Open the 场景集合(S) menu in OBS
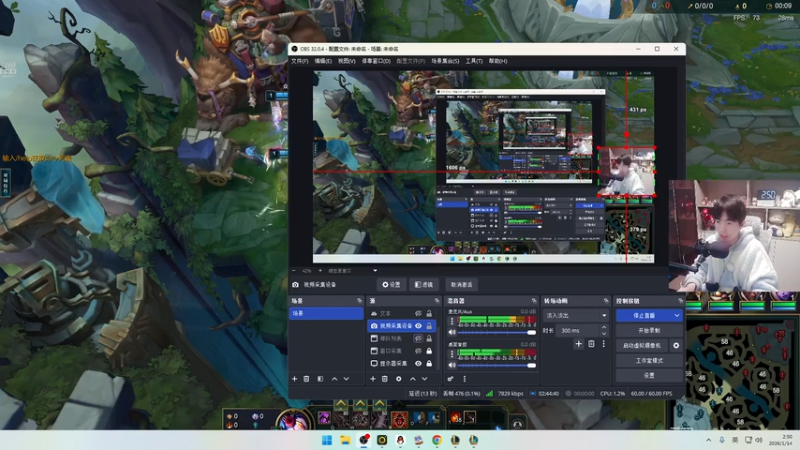The width and height of the screenshot is (800, 450). coord(445,61)
